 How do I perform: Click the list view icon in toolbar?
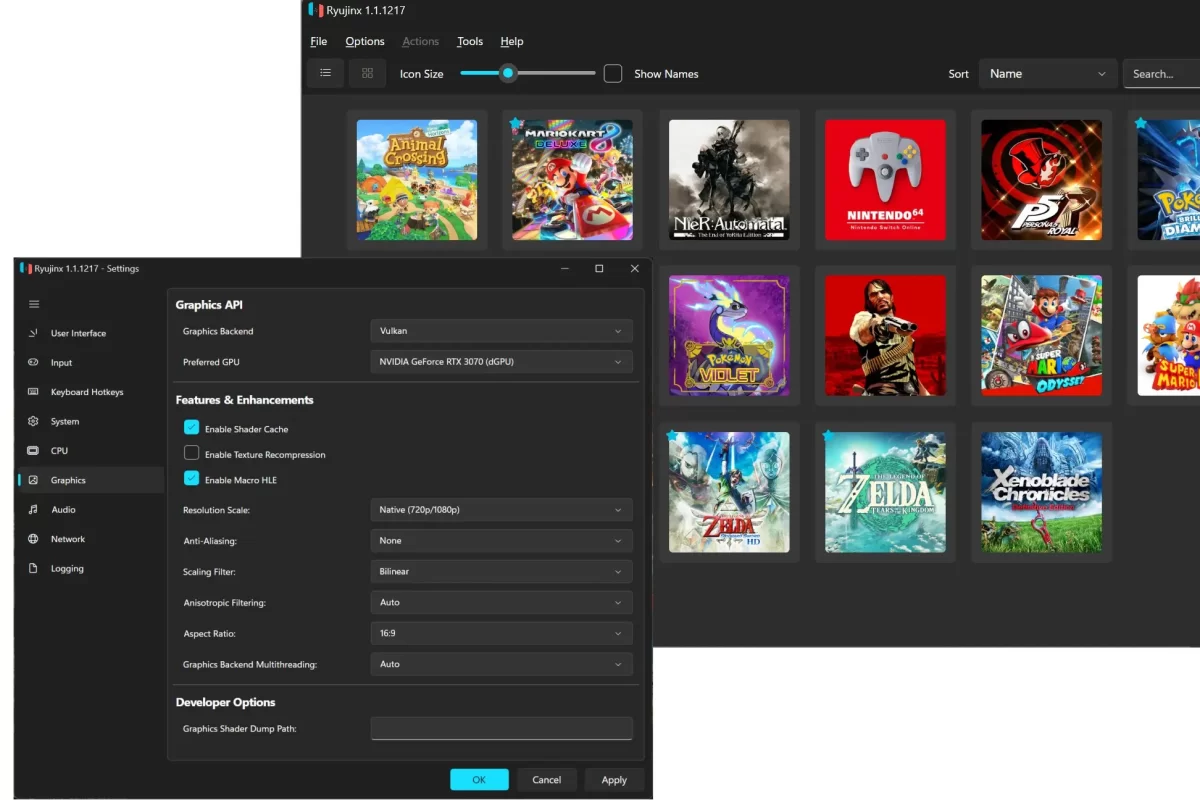[x=325, y=73]
